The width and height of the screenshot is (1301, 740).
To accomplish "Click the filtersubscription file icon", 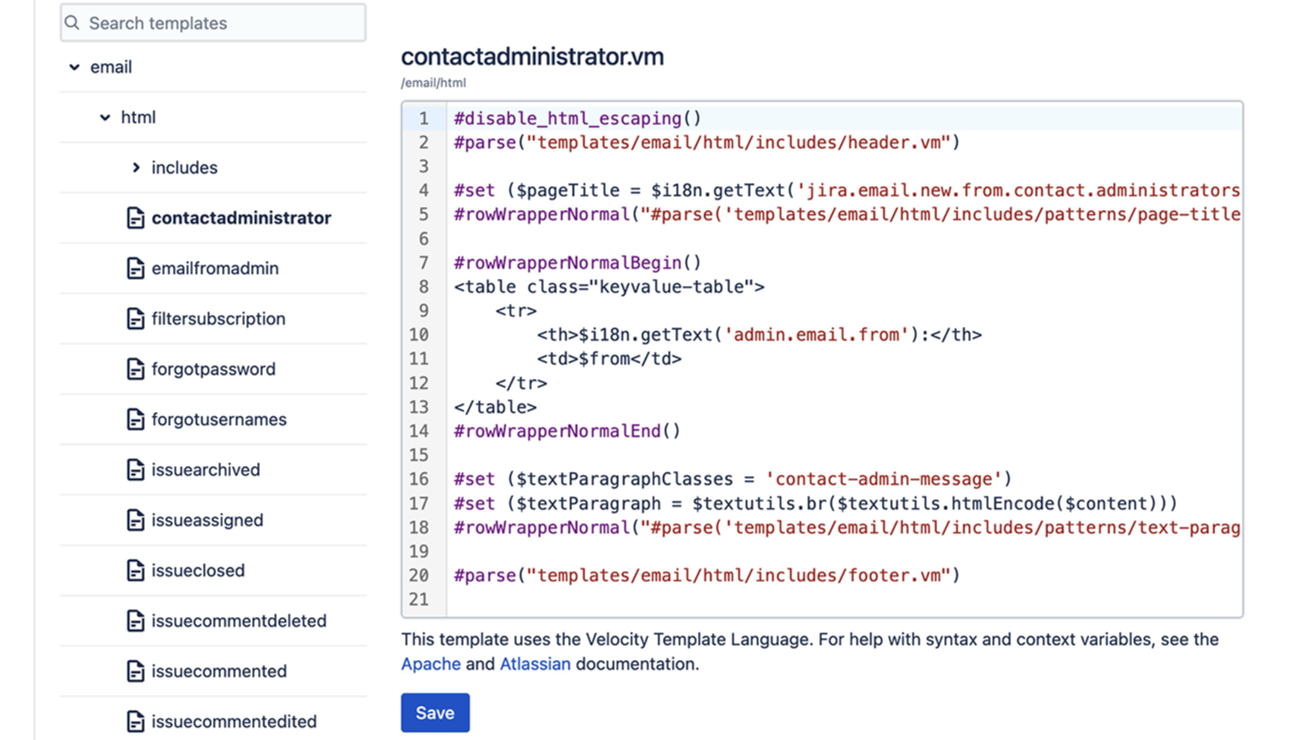I will point(136,319).
